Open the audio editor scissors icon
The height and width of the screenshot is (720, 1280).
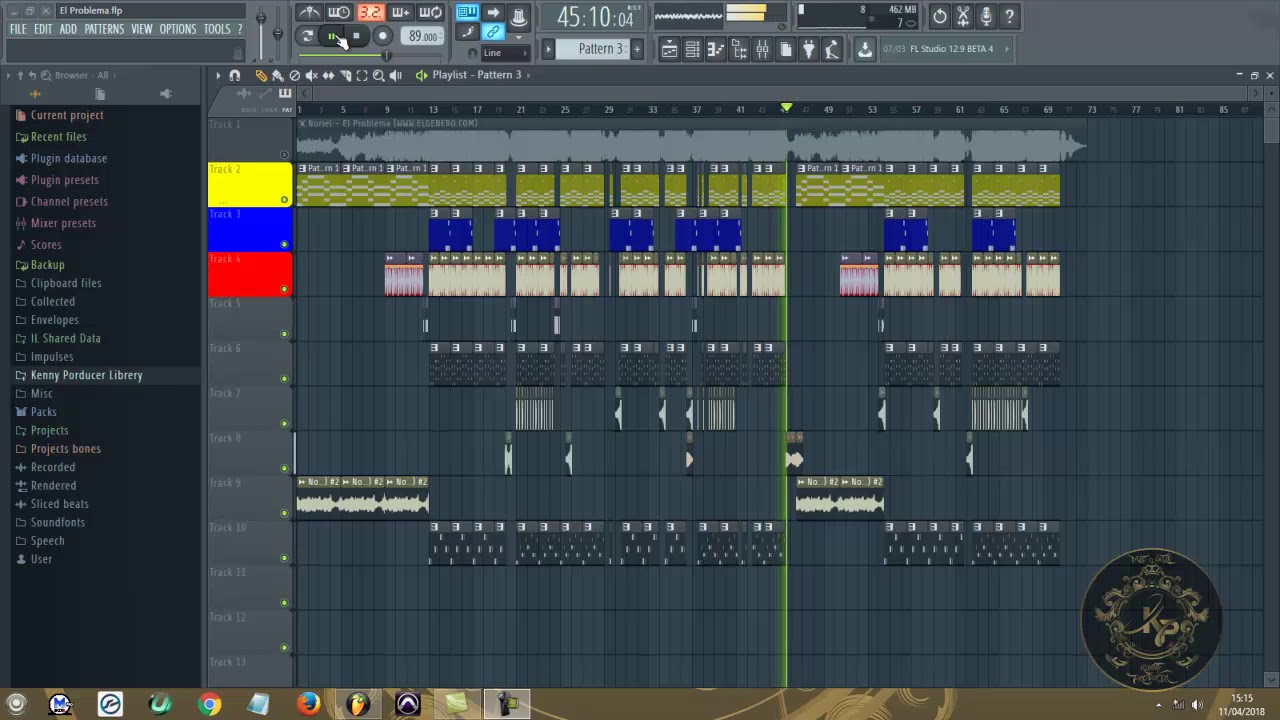pos(963,16)
